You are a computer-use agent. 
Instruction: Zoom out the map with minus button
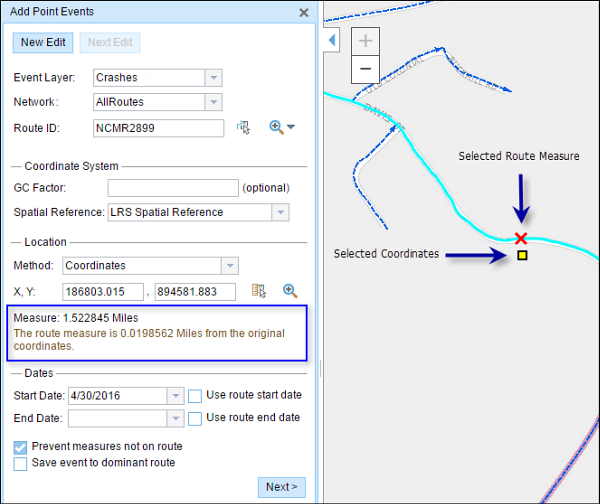[366, 68]
